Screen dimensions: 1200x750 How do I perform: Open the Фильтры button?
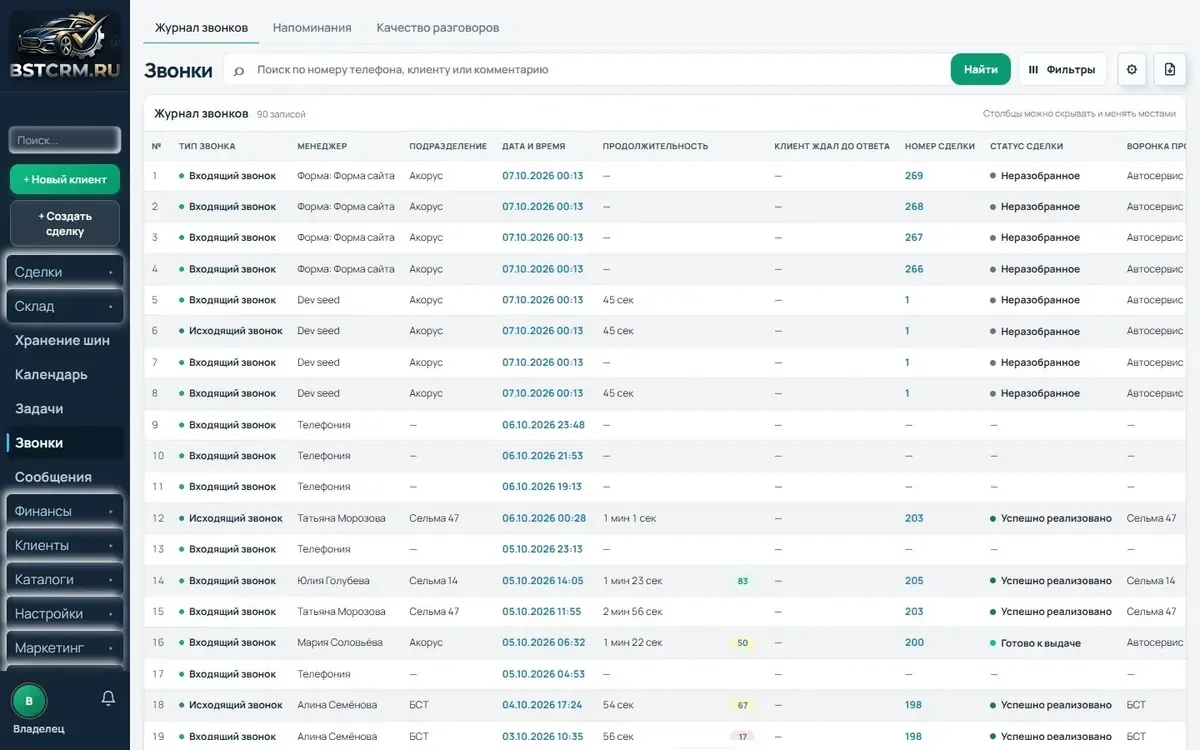[1062, 70]
